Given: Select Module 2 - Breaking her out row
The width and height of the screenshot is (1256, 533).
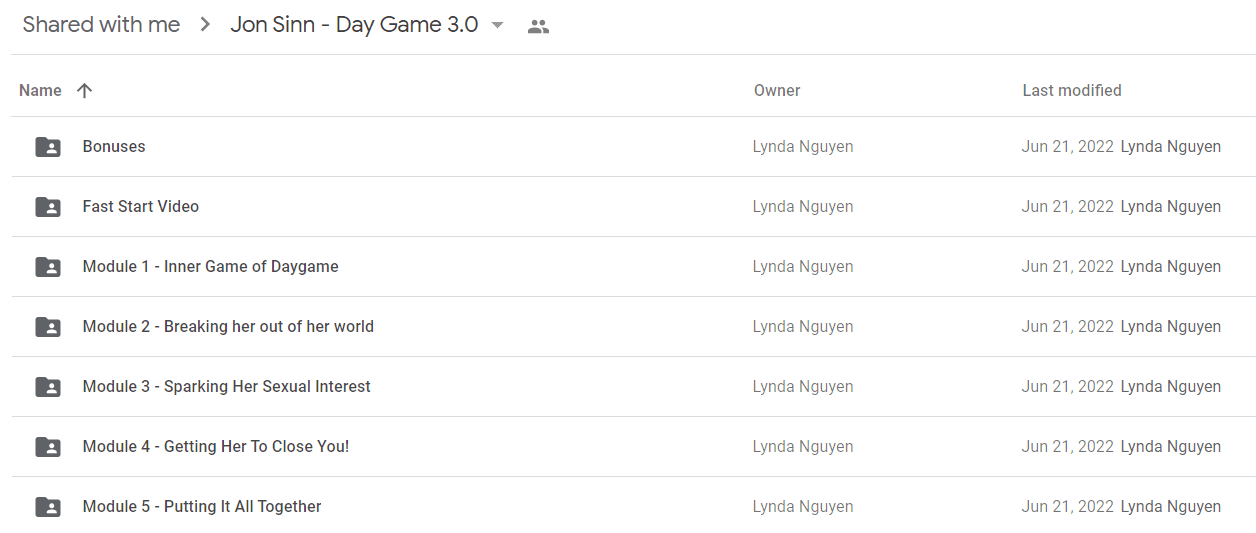Looking at the screenshot, I should pyautogui.click(x=634, y=327).
